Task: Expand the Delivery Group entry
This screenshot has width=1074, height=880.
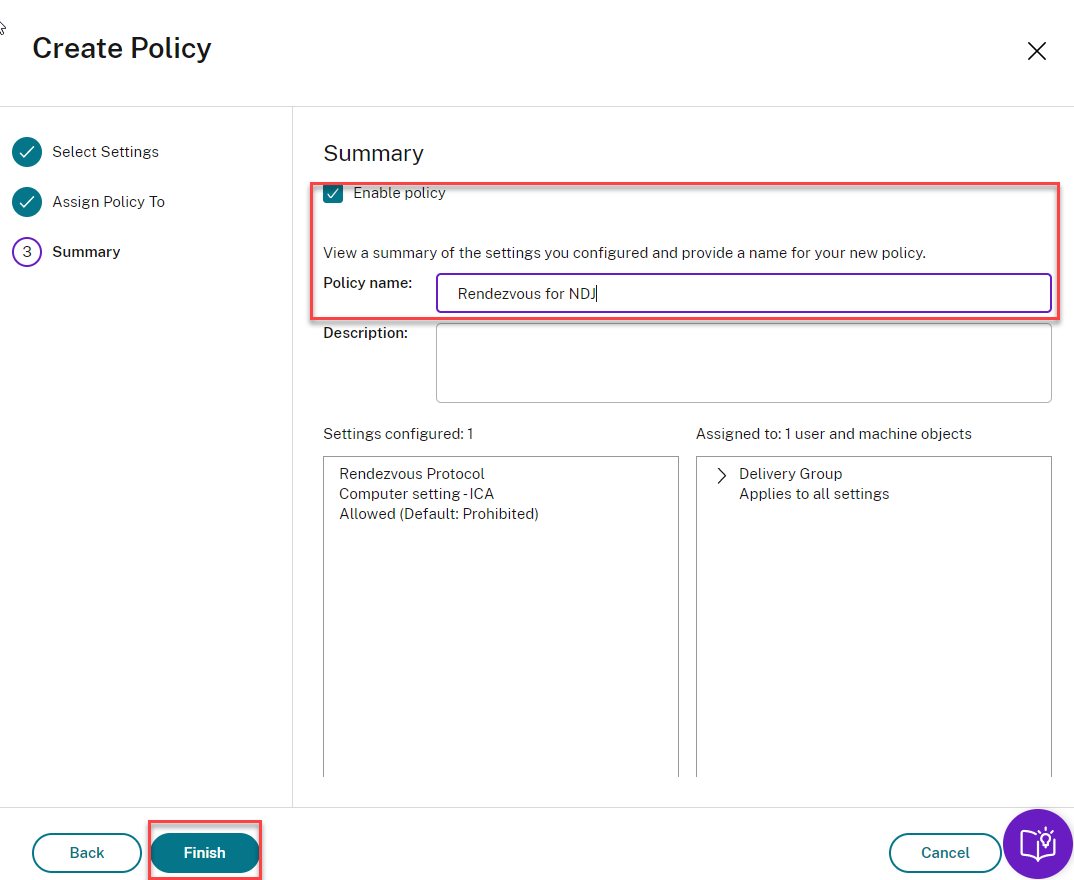Action: [x=722, y=475]
